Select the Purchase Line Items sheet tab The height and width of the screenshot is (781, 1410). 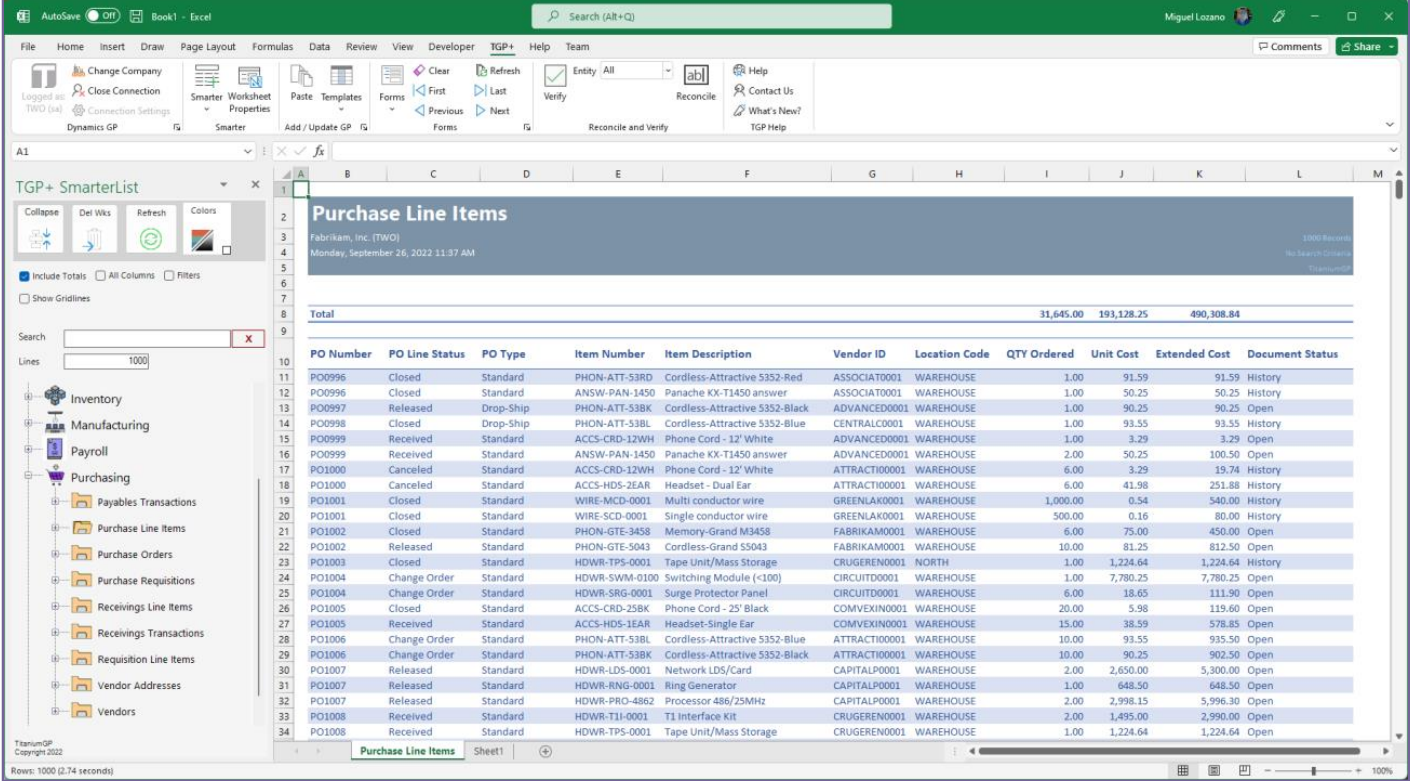pyautogui.click(x=407, y=751)
